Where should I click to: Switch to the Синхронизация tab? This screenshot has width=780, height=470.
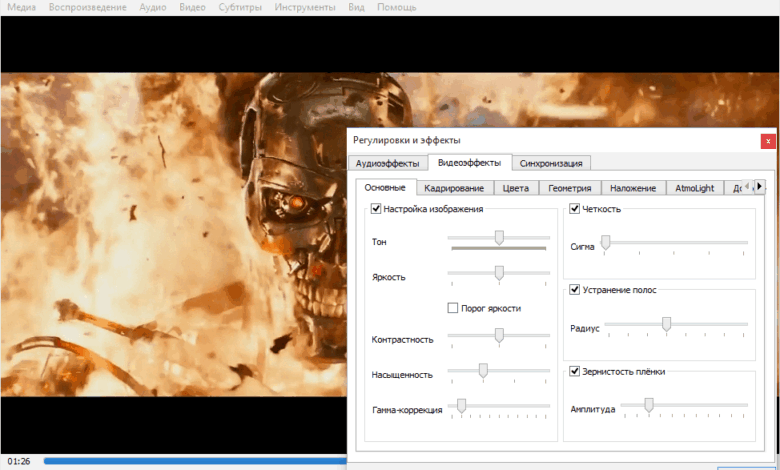click(551, 163)
